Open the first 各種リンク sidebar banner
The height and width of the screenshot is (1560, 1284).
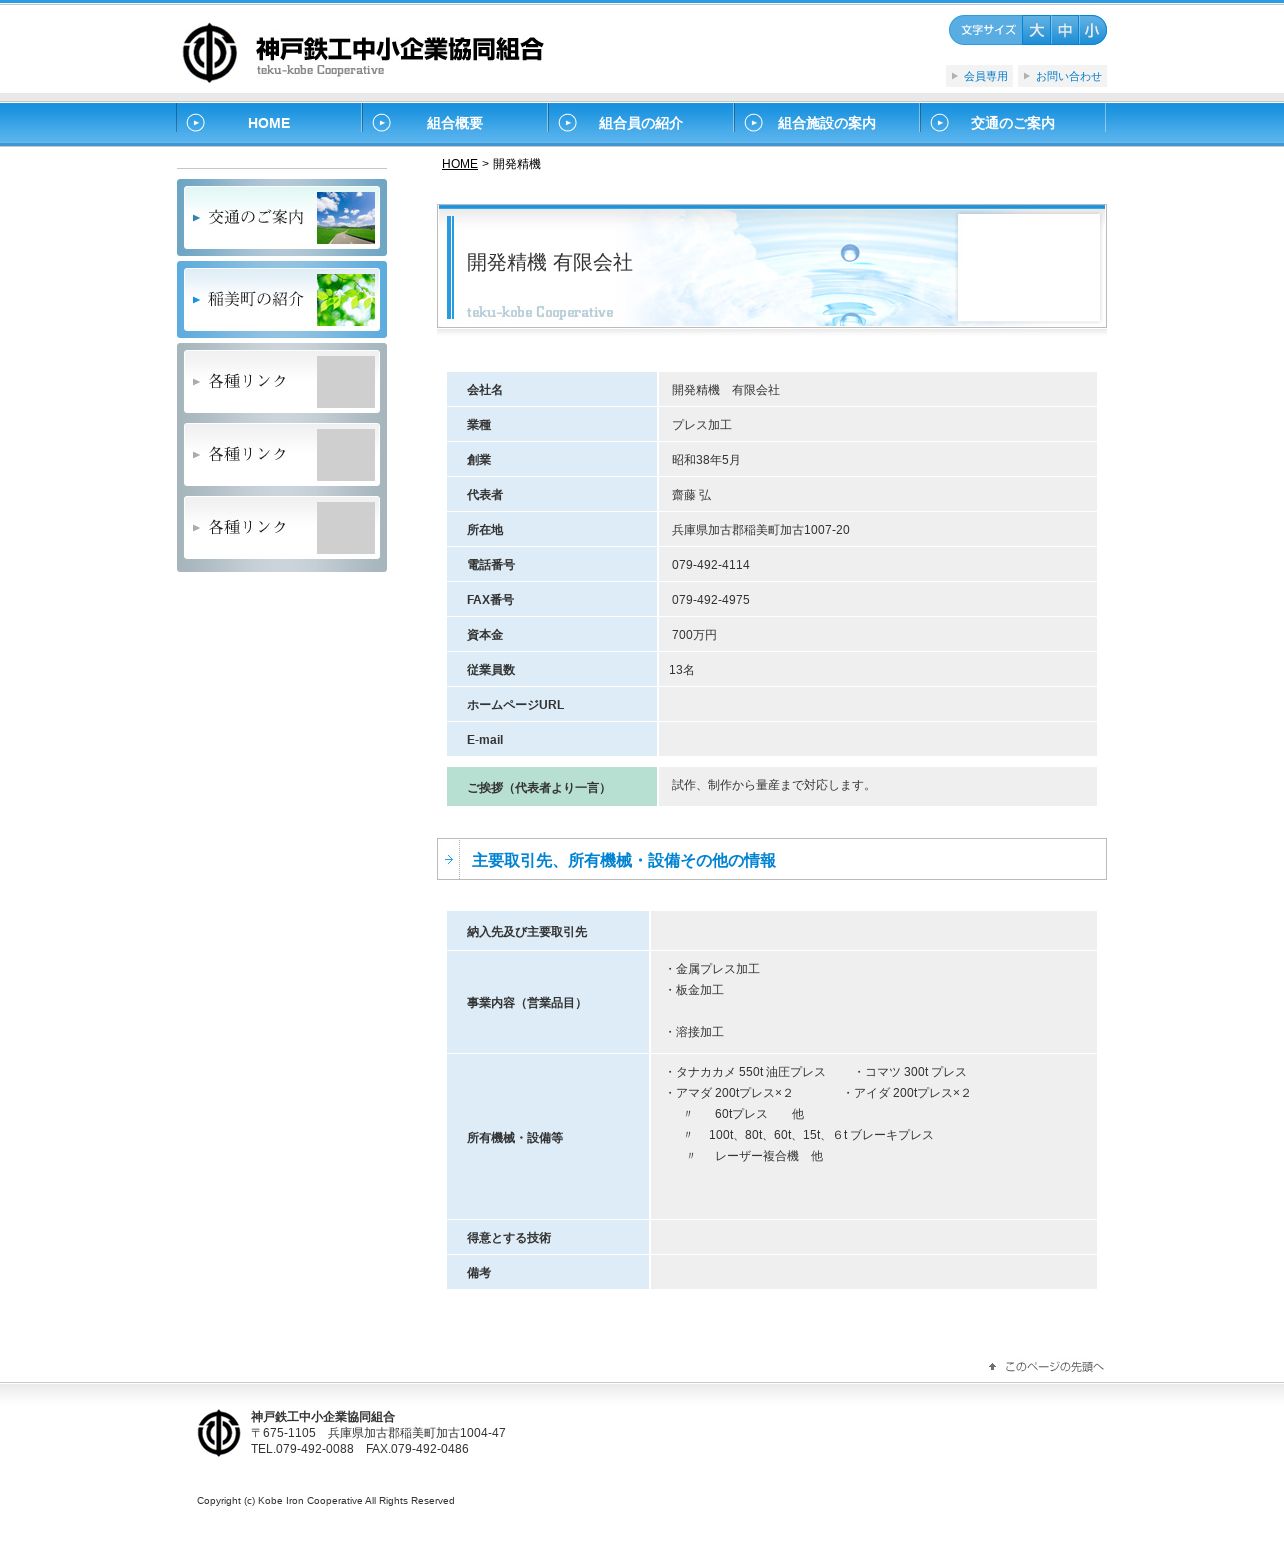(x=282, y=381)
